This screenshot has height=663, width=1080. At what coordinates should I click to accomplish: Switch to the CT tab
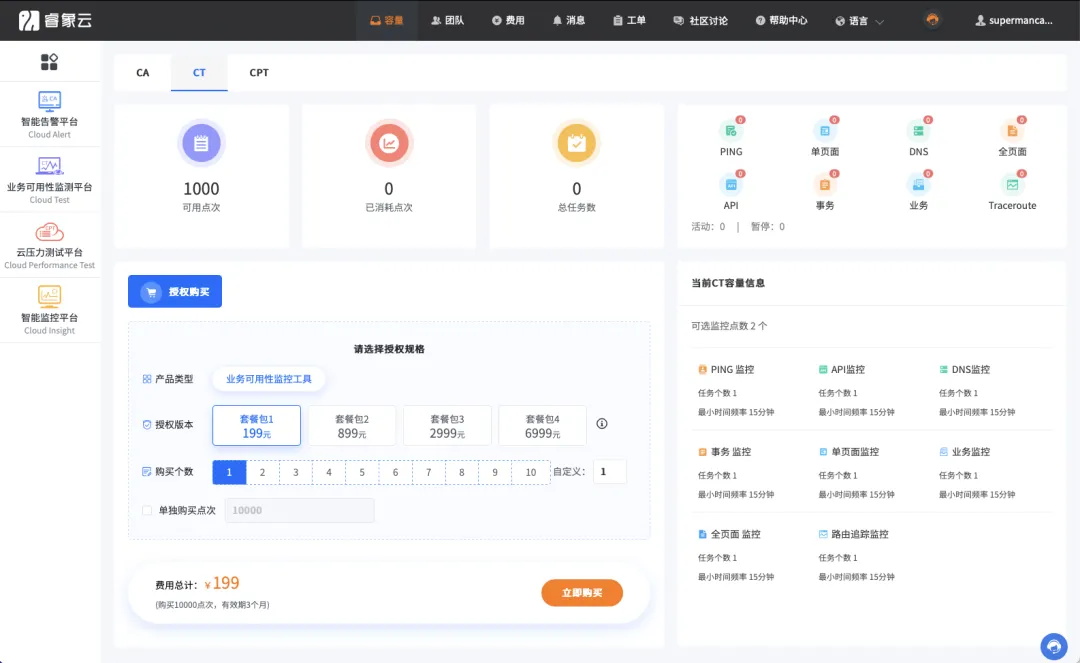pyautogui.click(x=199, y=72)
